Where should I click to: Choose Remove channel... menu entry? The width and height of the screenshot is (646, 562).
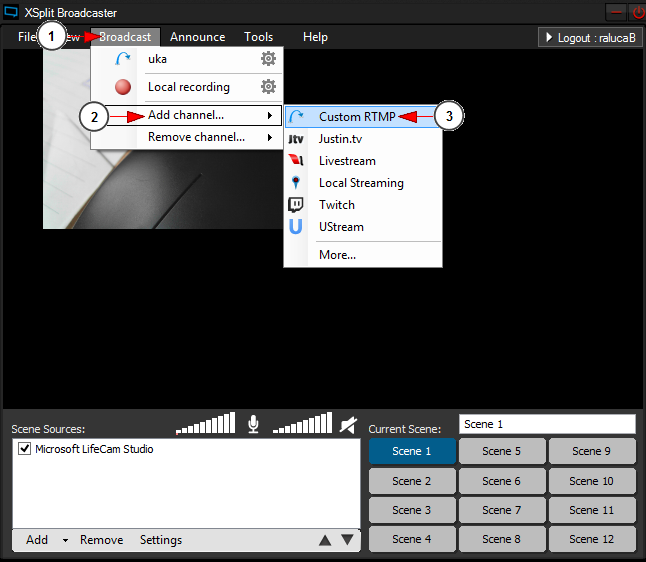point(187,137)
